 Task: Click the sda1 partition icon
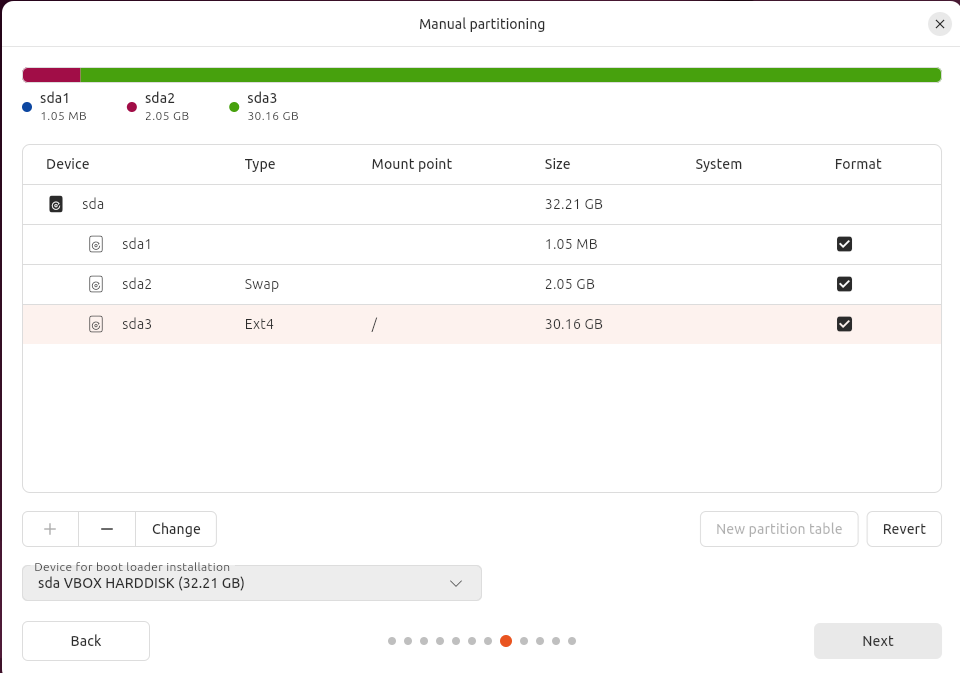coord(96,244)
